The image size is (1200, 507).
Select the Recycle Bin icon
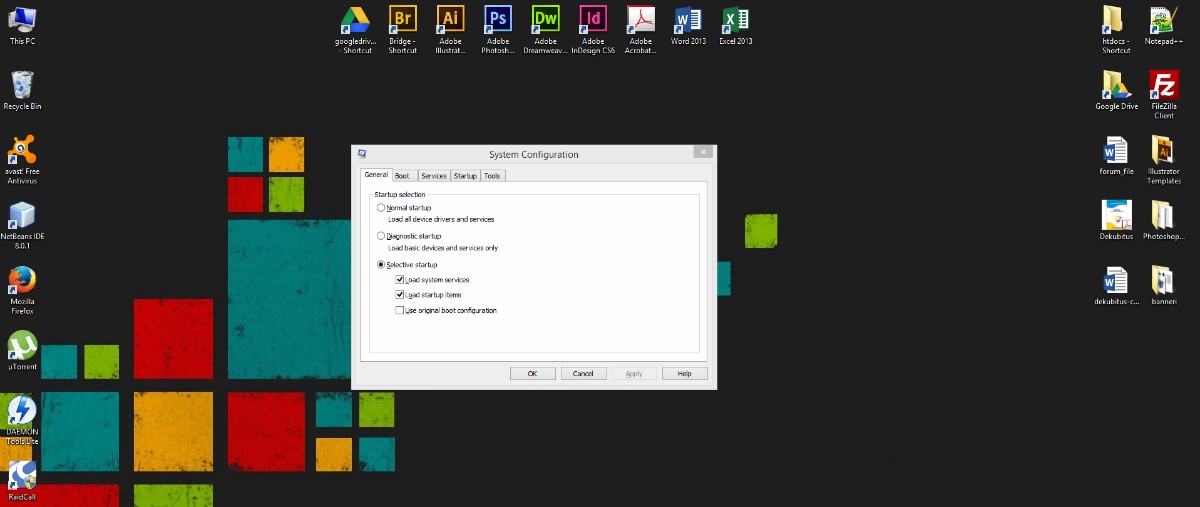pyautogui.click(x=22, y=86)
